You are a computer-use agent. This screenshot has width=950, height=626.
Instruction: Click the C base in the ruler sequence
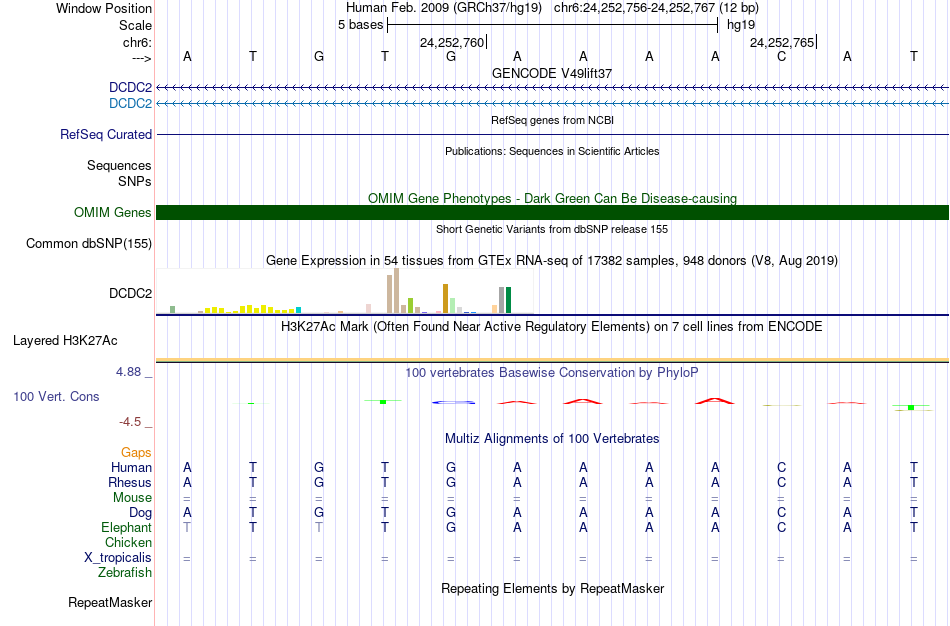coord(782,56)
